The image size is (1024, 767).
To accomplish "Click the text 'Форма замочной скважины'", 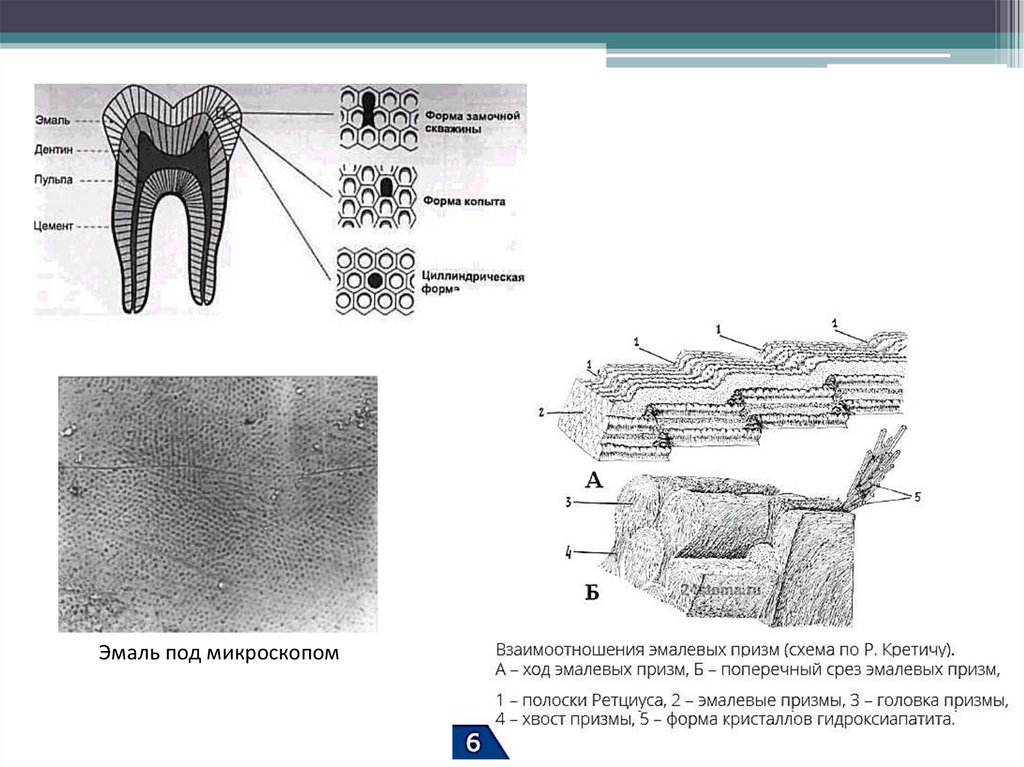I will (x=472, y=122).
